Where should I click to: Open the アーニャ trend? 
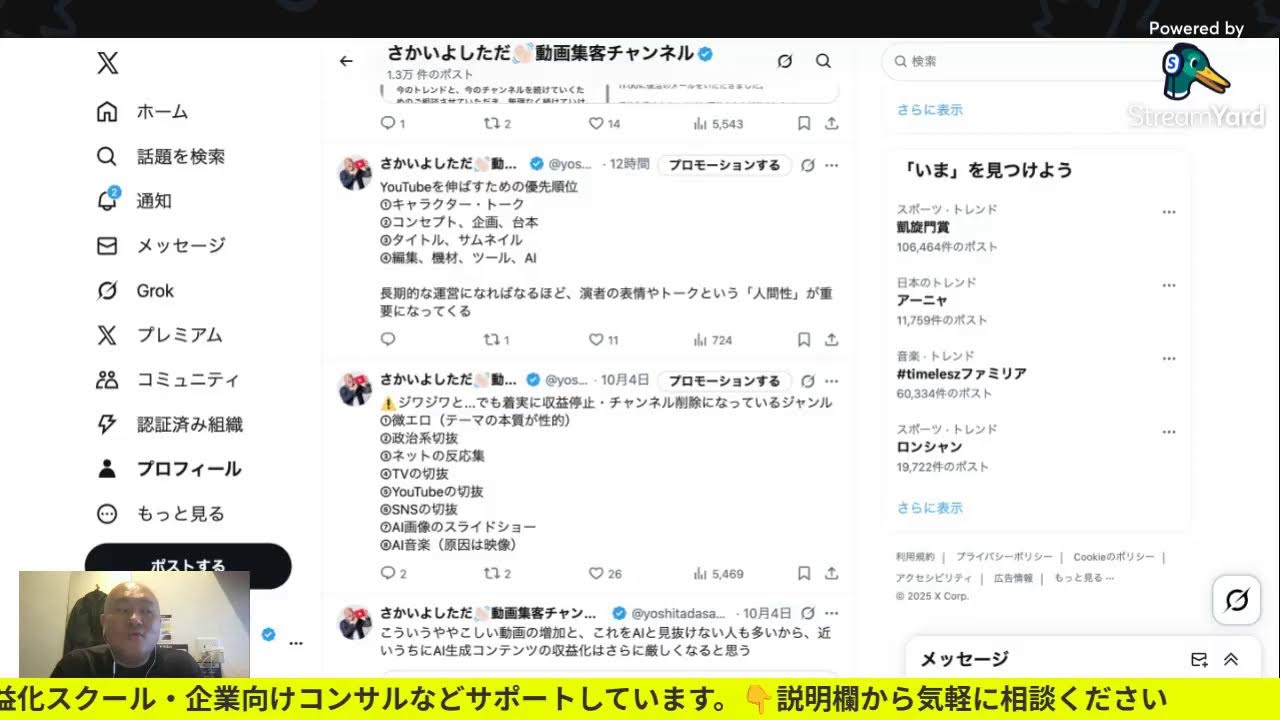click(x=922, y=301)
